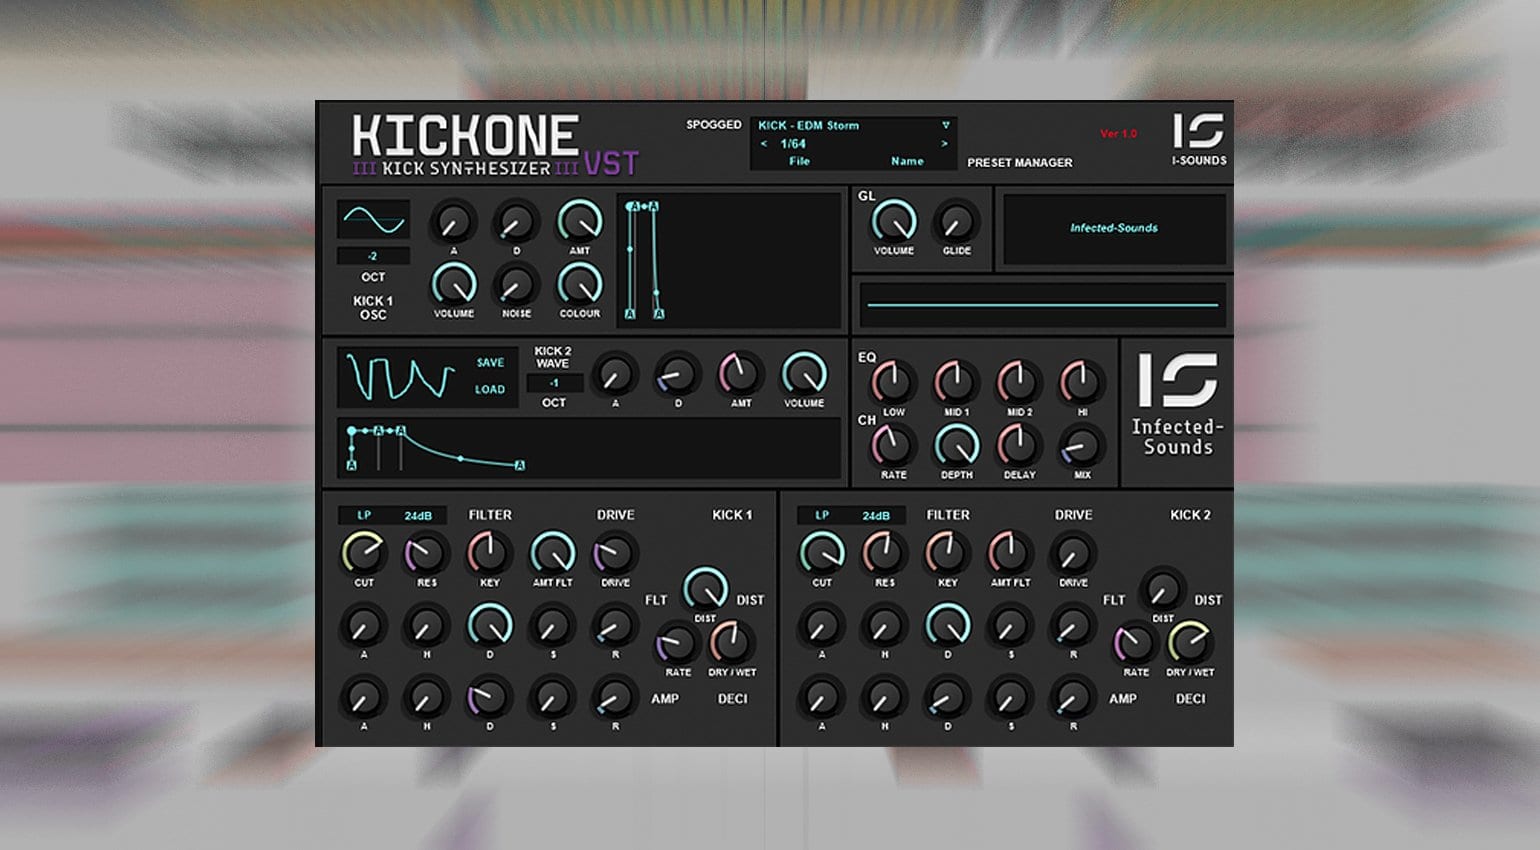
Task: Click the output waveform scope display
Action: pos(1043,304)
